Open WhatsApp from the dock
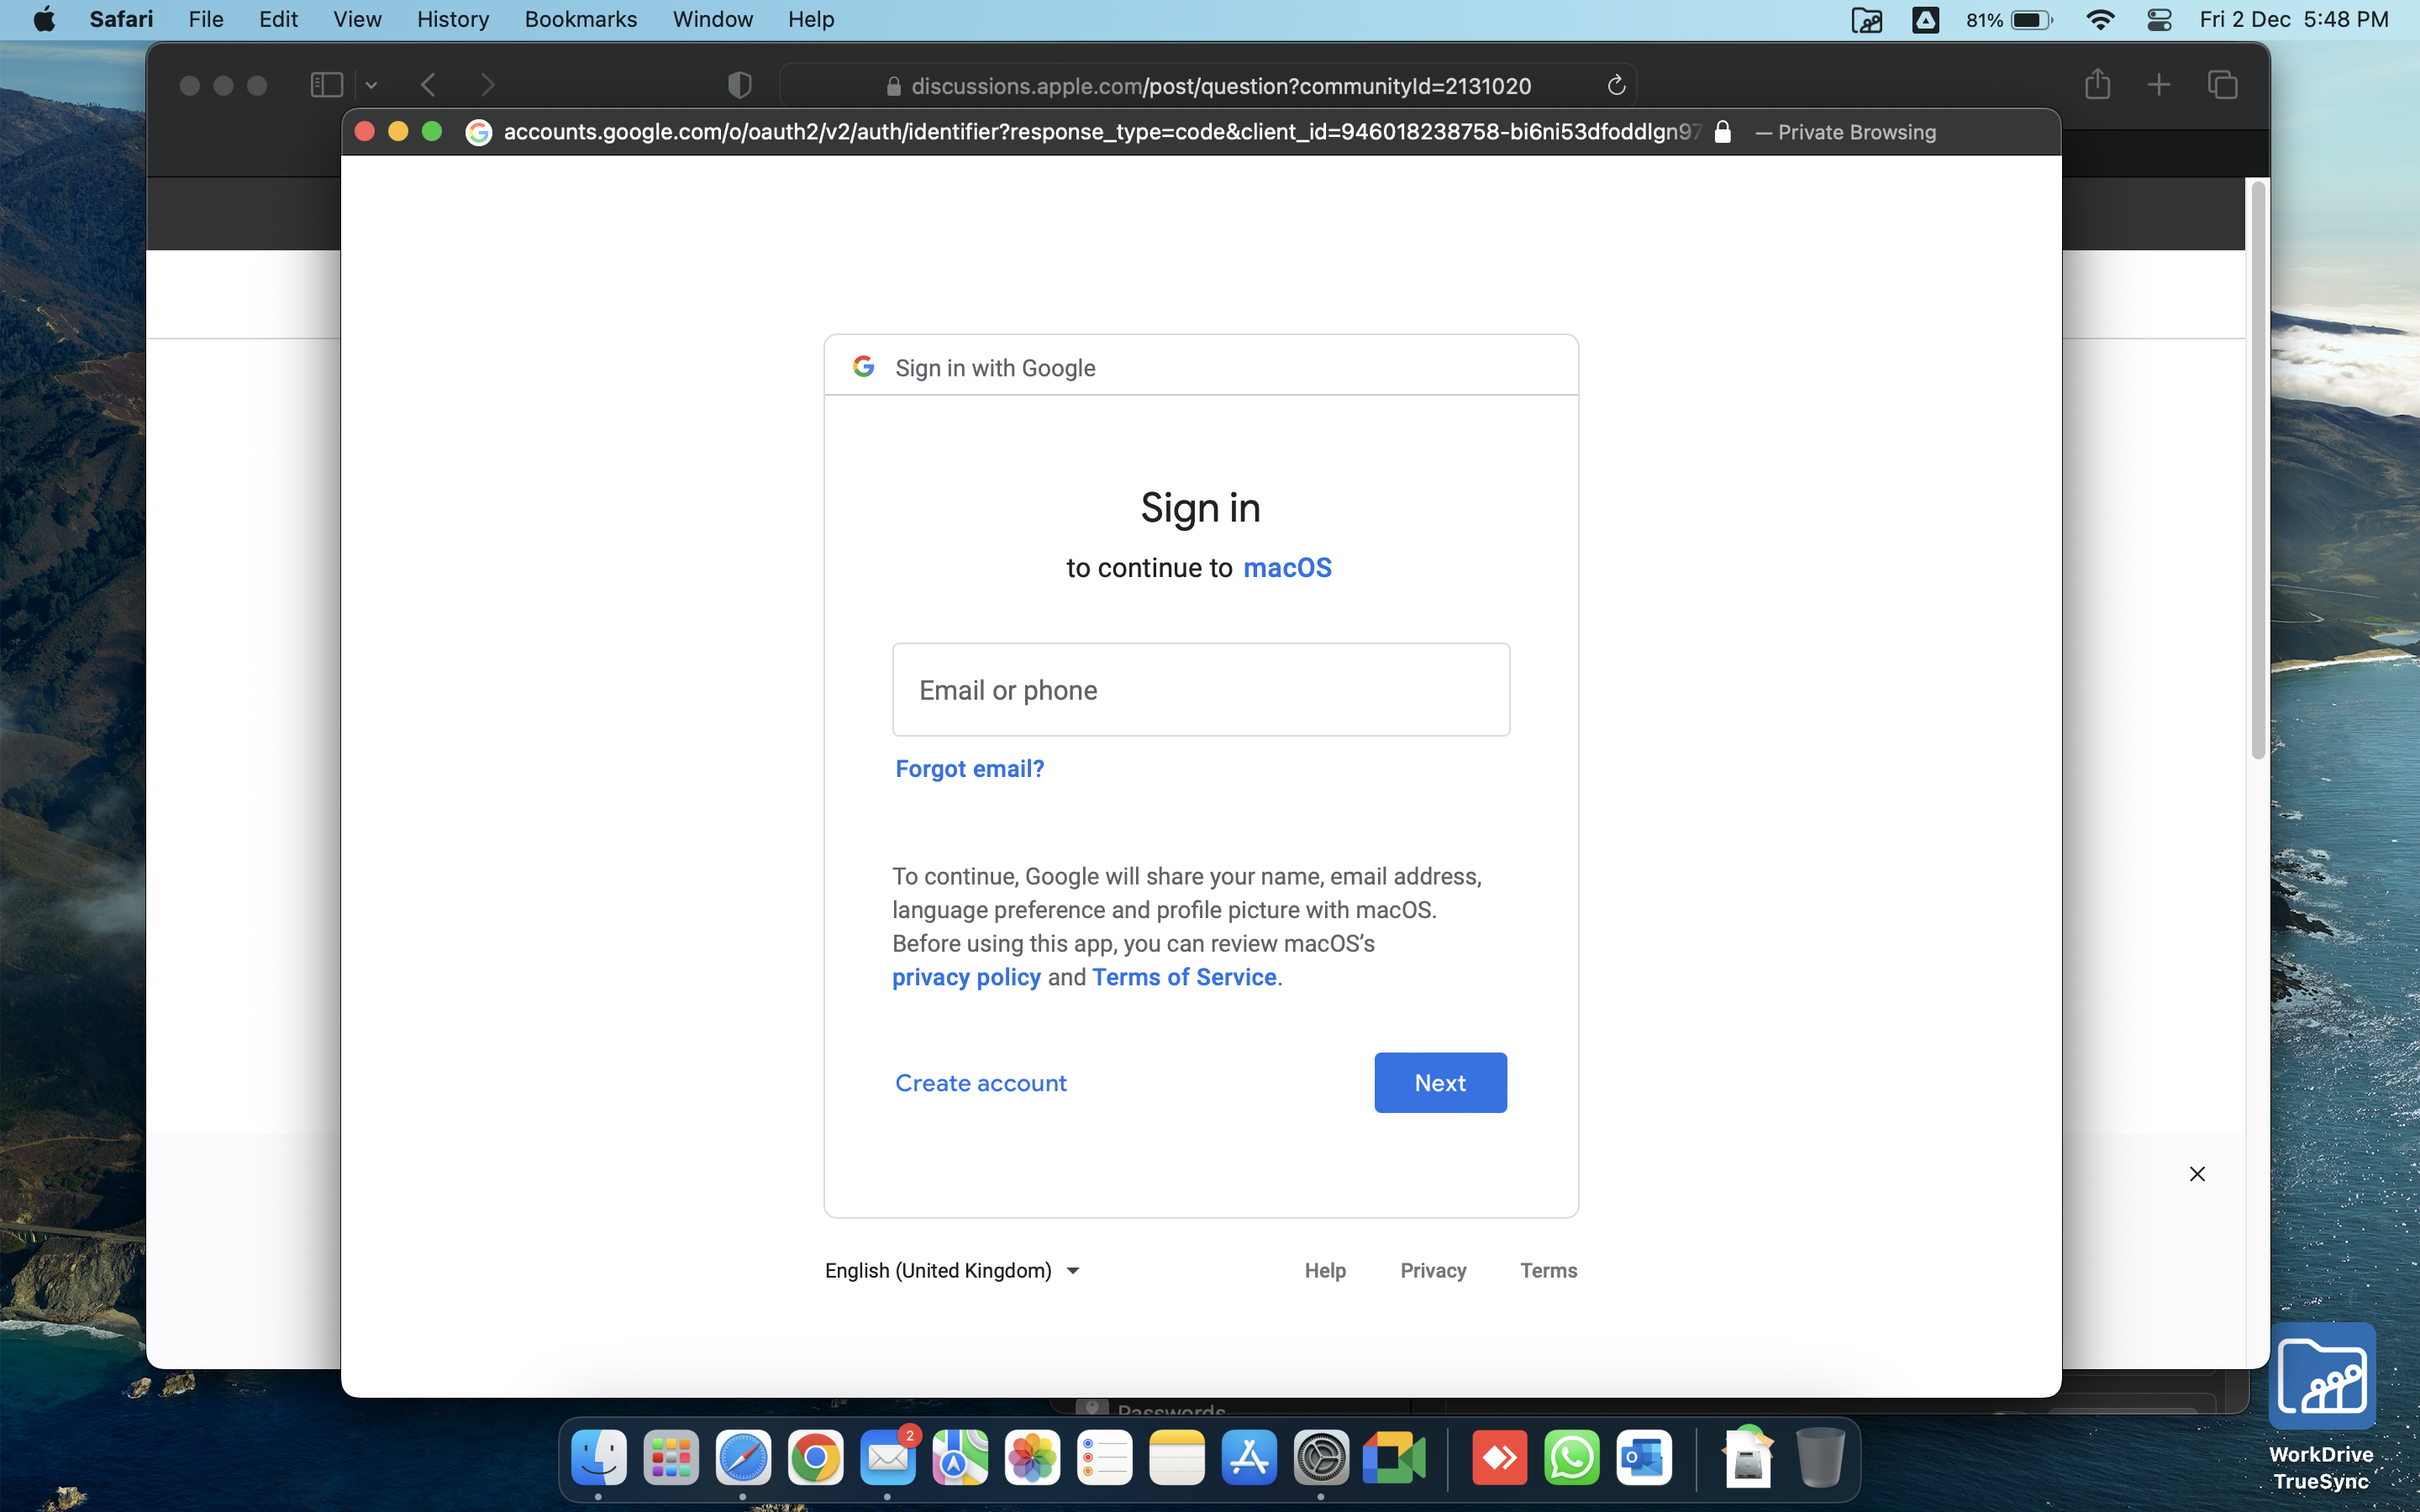Screen dimensions: 2420x1512 click(1571, 1458)
